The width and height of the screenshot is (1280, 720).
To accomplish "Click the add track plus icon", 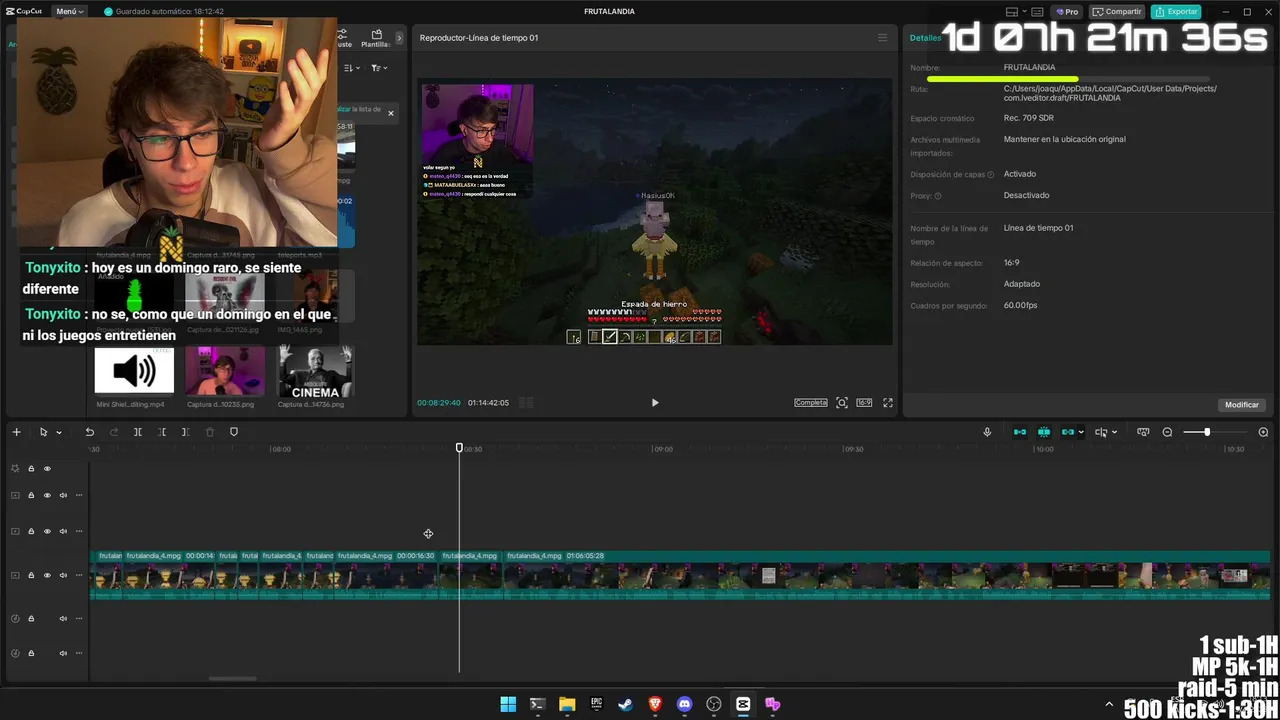I will tap(16, 432).
